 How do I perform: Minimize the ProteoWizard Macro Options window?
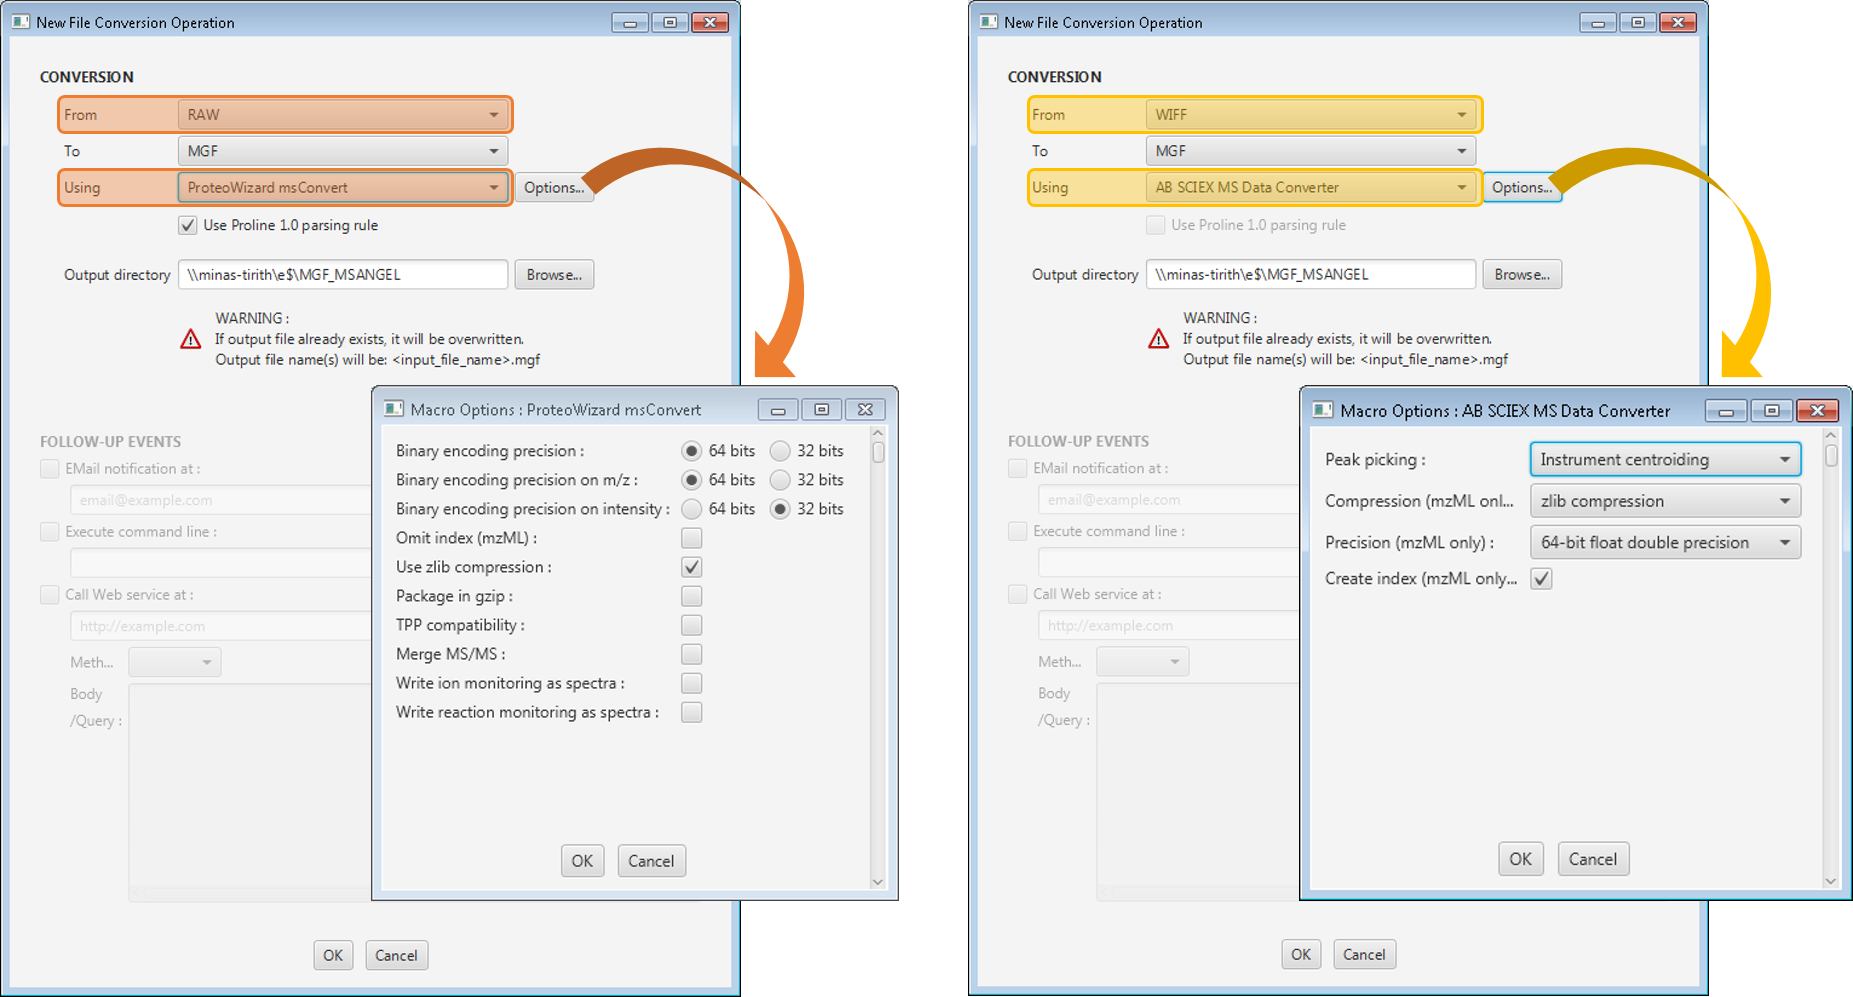tap(777, 410)
